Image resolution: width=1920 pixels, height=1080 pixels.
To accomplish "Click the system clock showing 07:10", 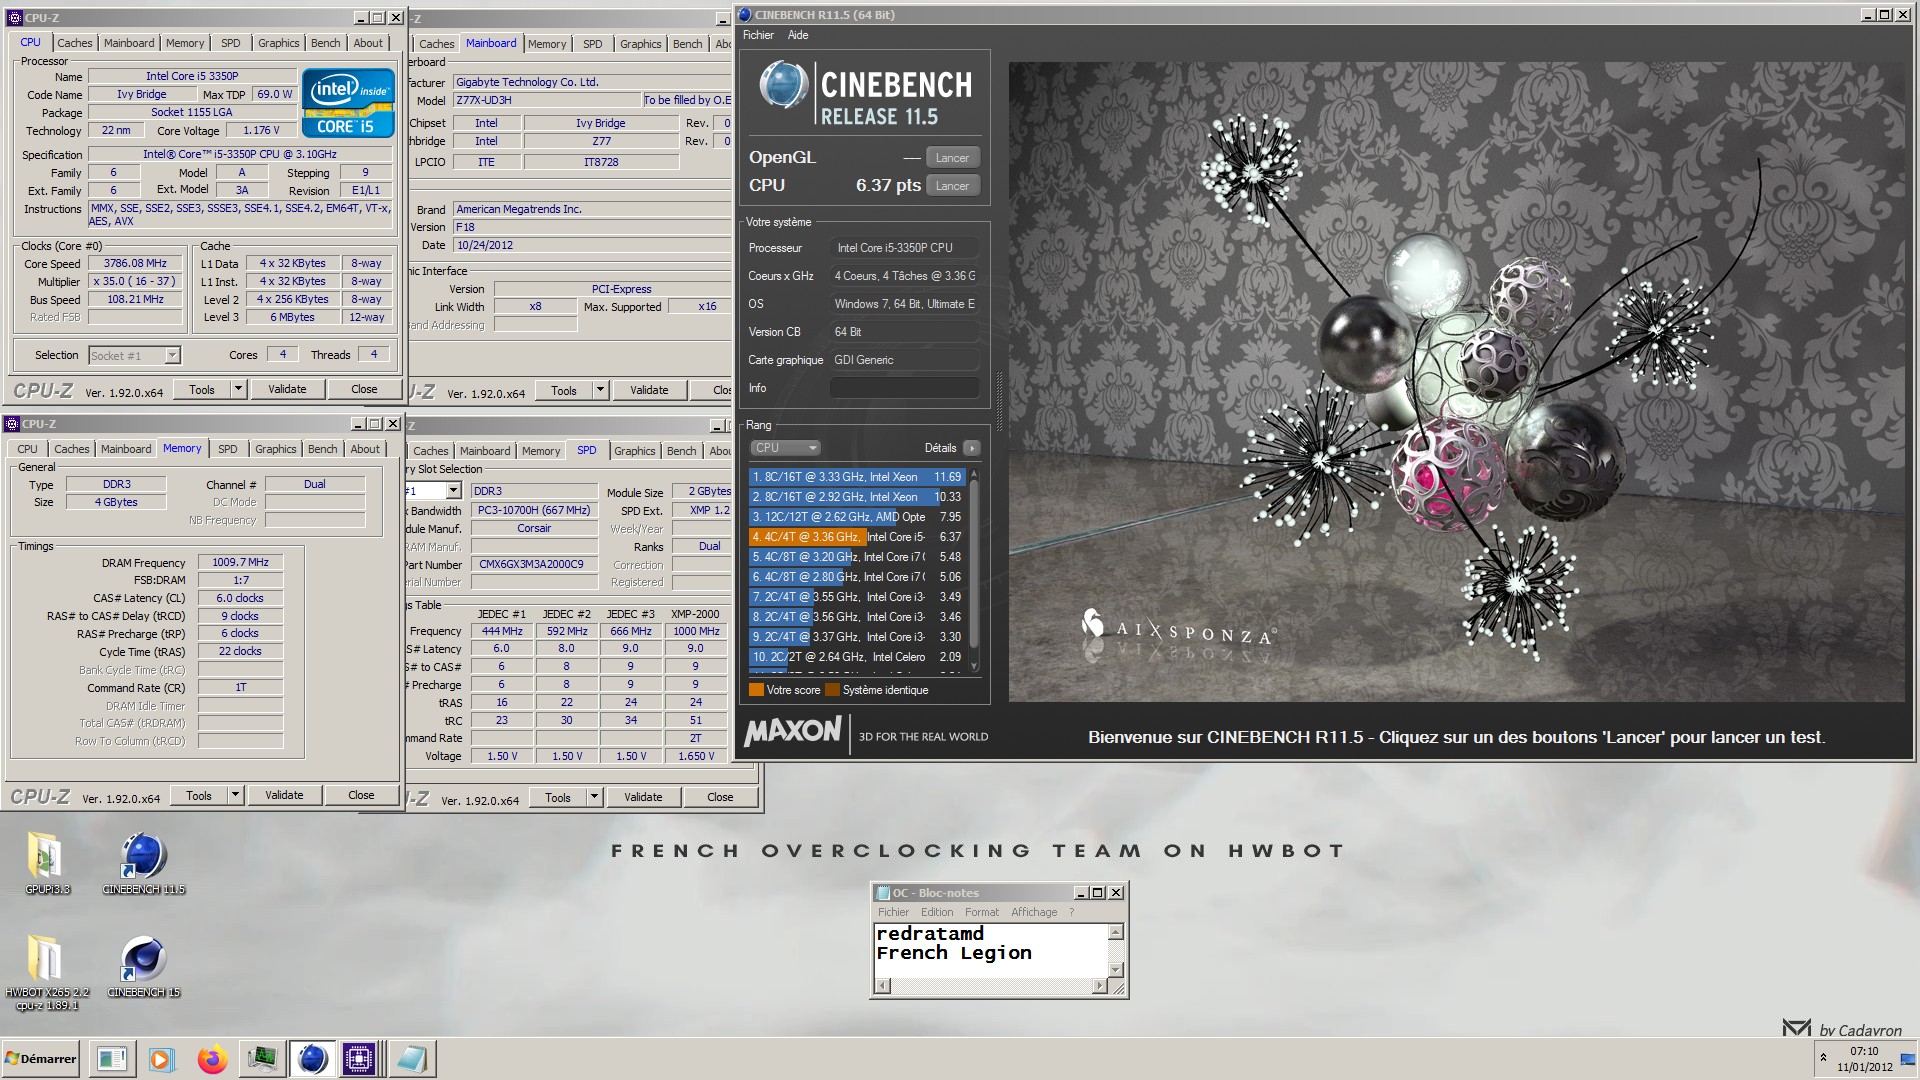I will tap(1863, 1051).
